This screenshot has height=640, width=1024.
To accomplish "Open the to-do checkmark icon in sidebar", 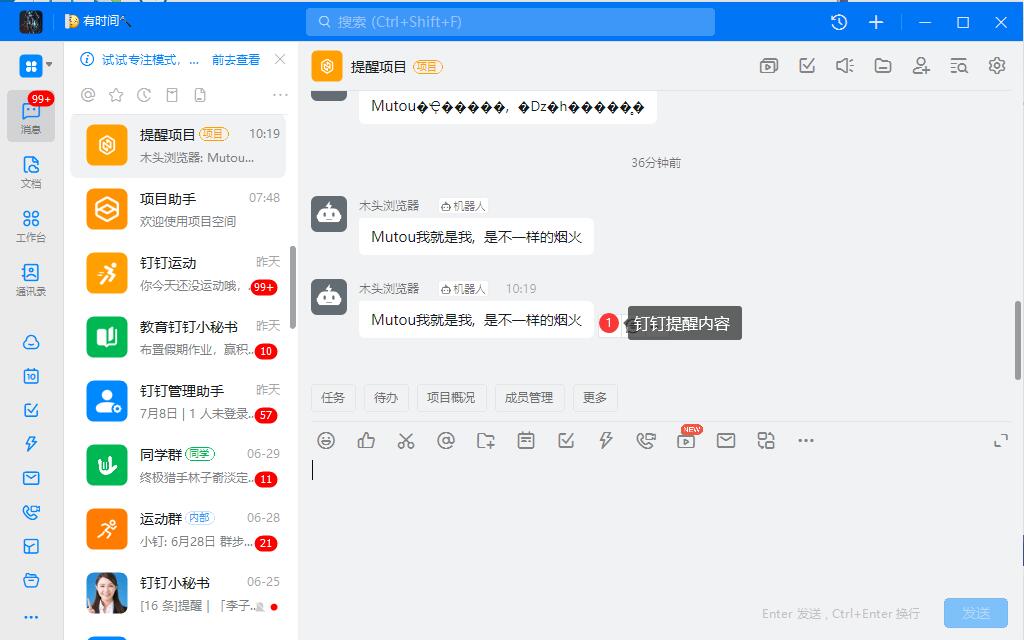I will coord(31,410).
